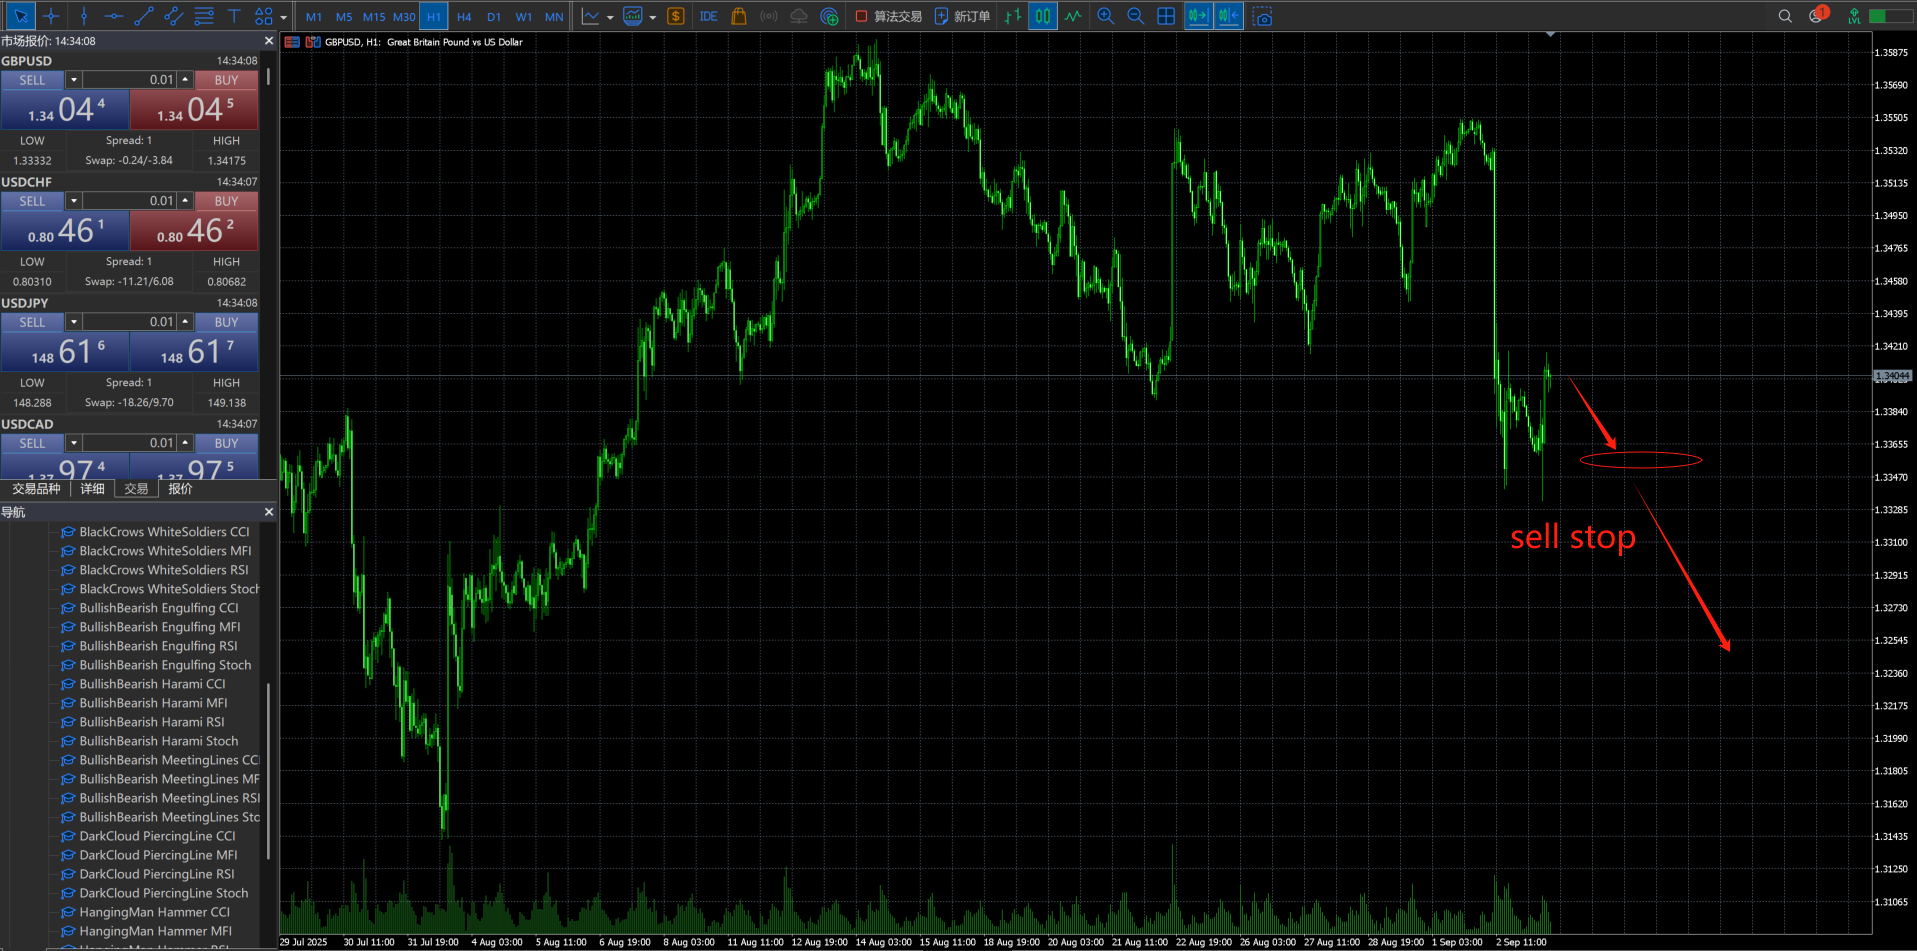Switch to 报价 ticks tab

point(180,489)
